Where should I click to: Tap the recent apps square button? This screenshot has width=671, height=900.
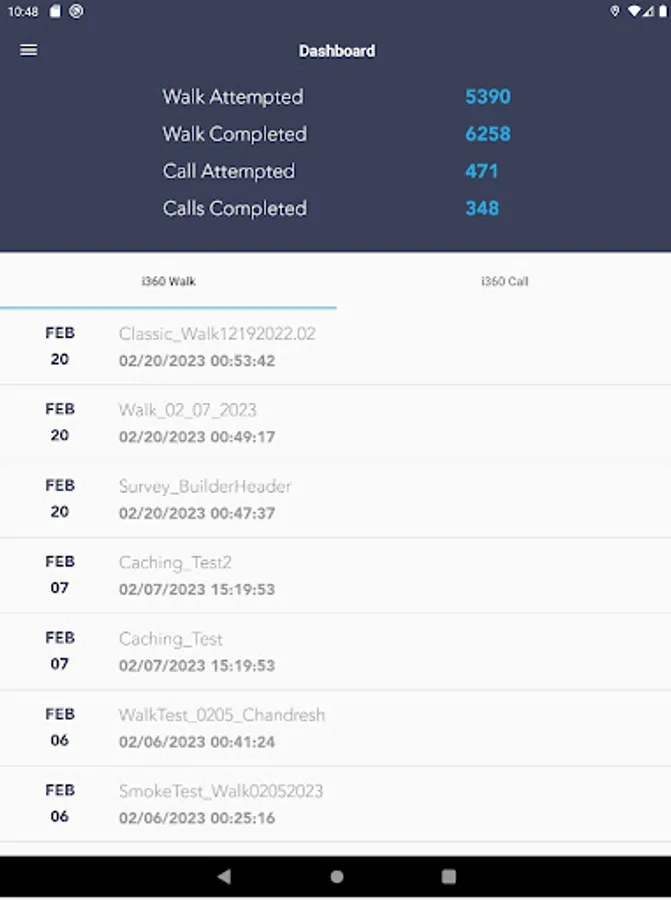tap(448, 876)
